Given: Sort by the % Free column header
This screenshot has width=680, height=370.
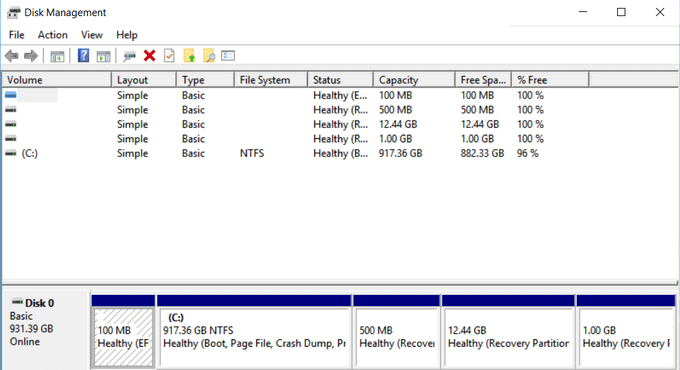Looking at the screenshot, I should pyautogui.click(x=550, y=80).
